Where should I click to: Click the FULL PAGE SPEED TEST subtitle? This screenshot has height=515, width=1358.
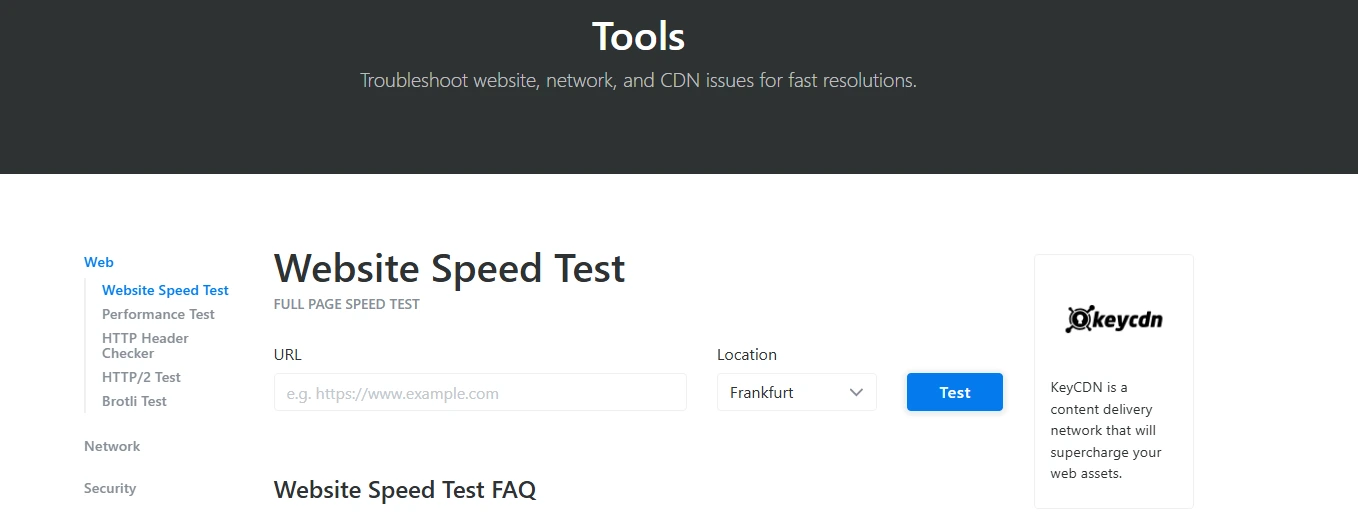click(x=346, y=304)
